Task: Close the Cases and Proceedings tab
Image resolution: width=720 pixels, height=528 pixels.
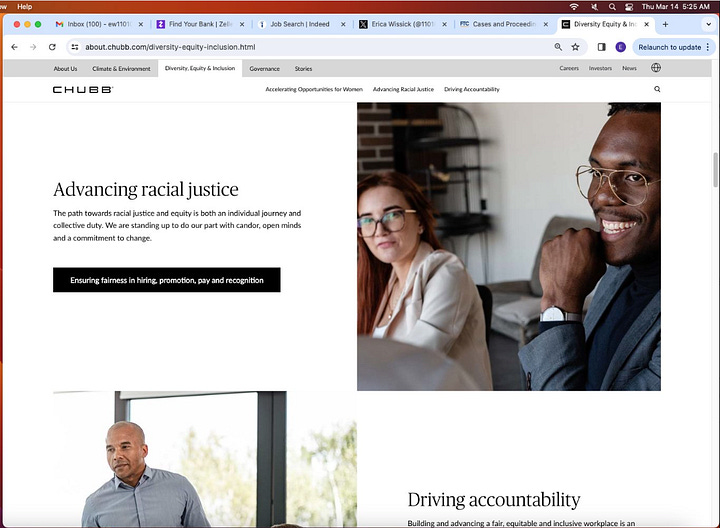Action: point(546,24)
